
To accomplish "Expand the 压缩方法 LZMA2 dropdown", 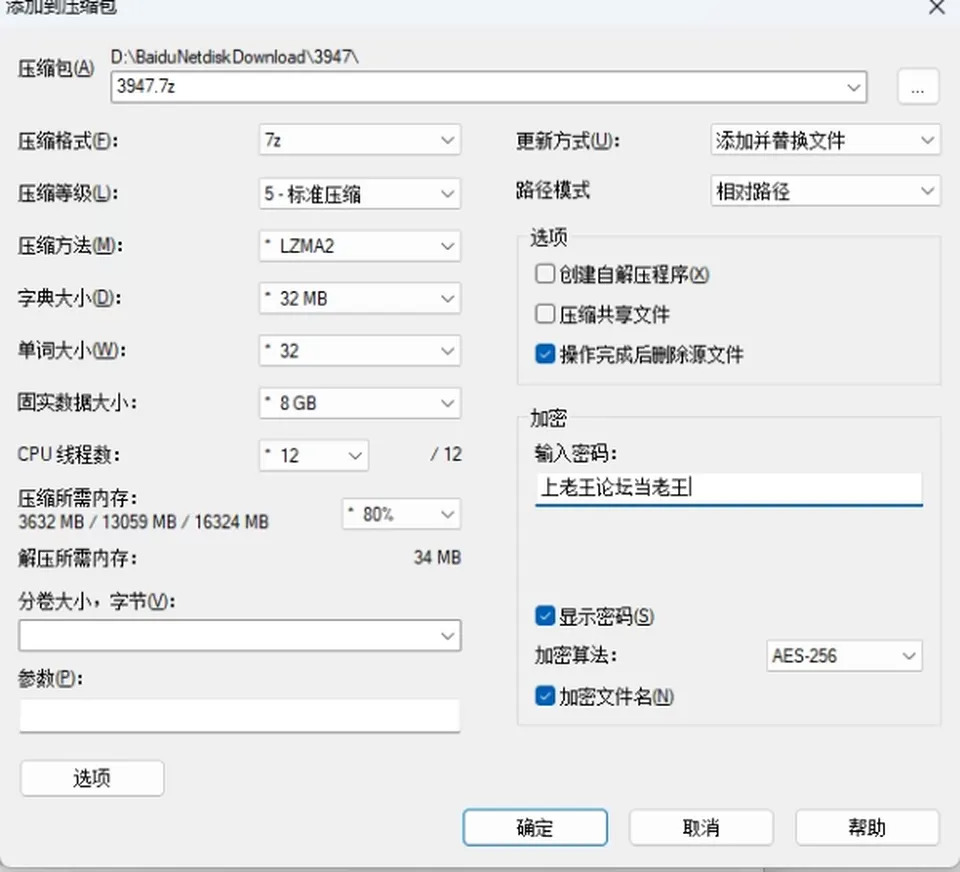I will [x=360, y=246].
